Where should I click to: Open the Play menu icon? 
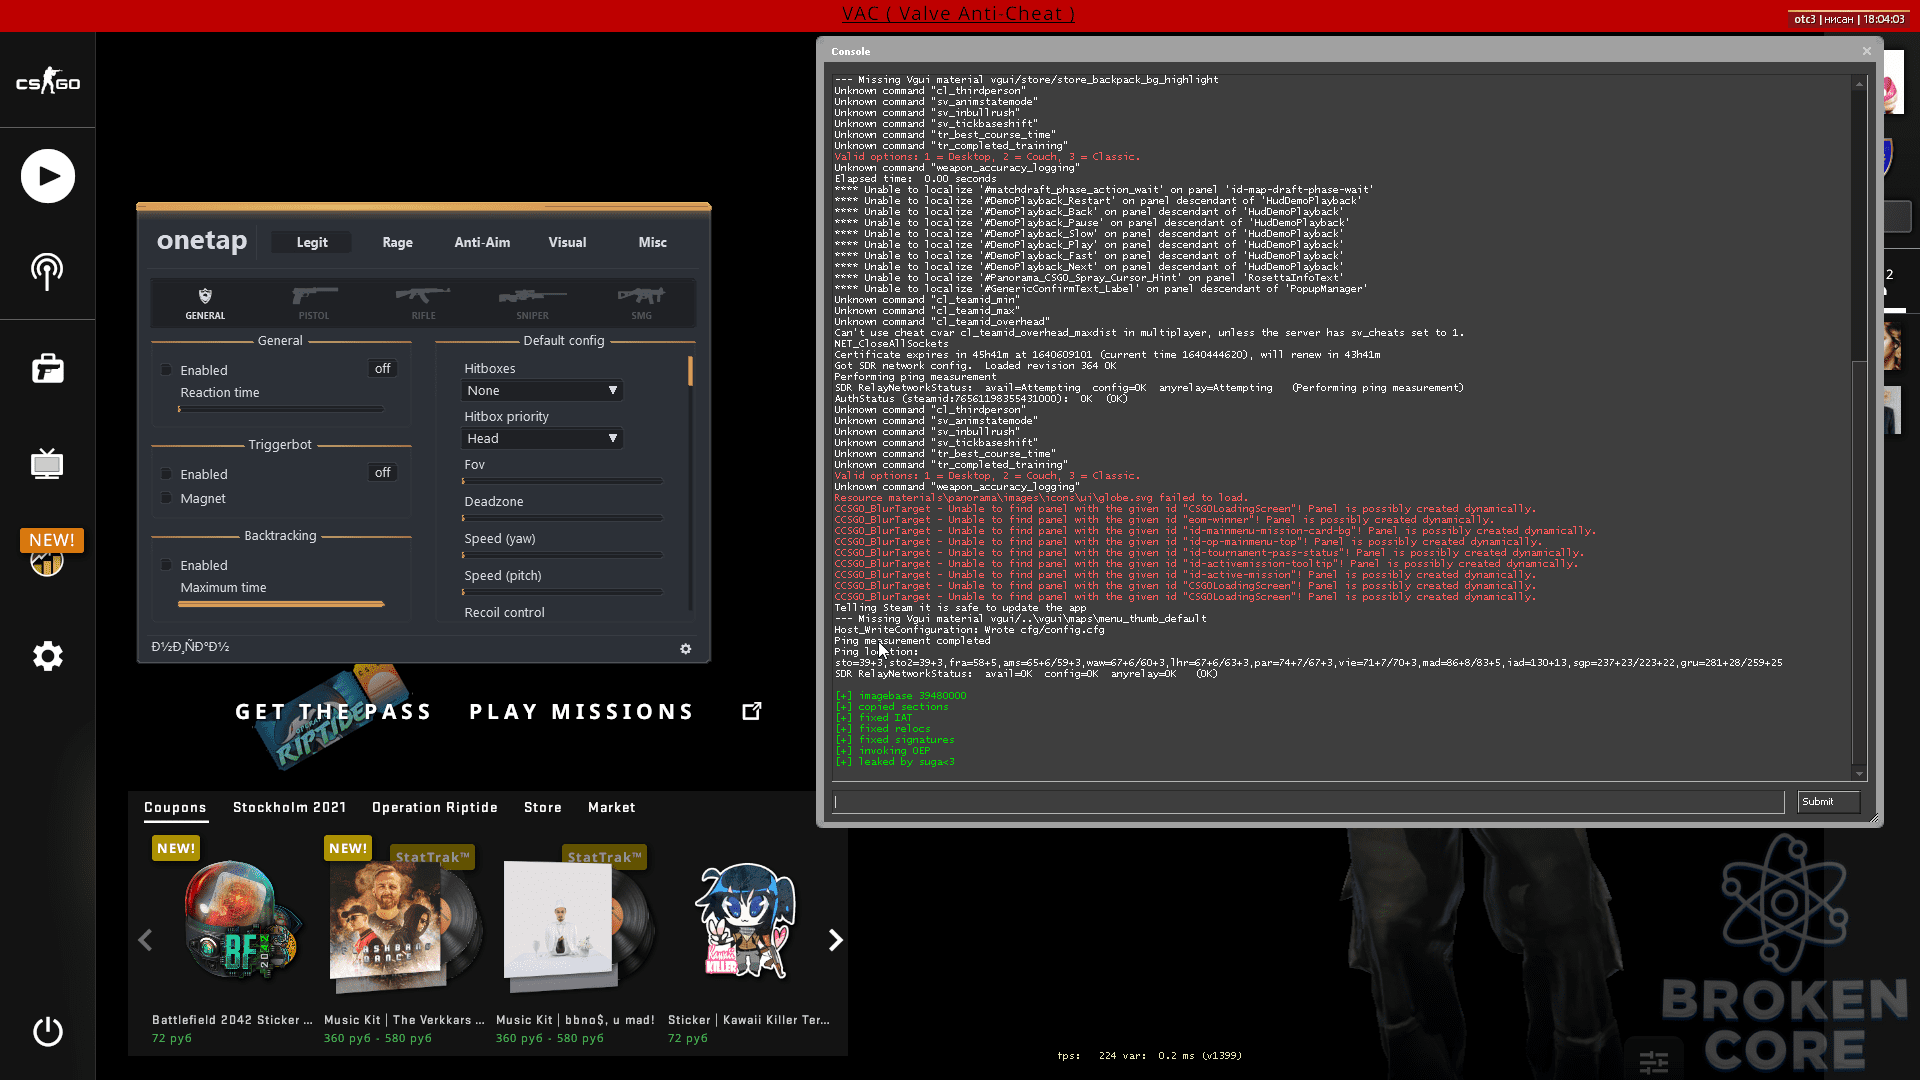click(x=48, y=176)
